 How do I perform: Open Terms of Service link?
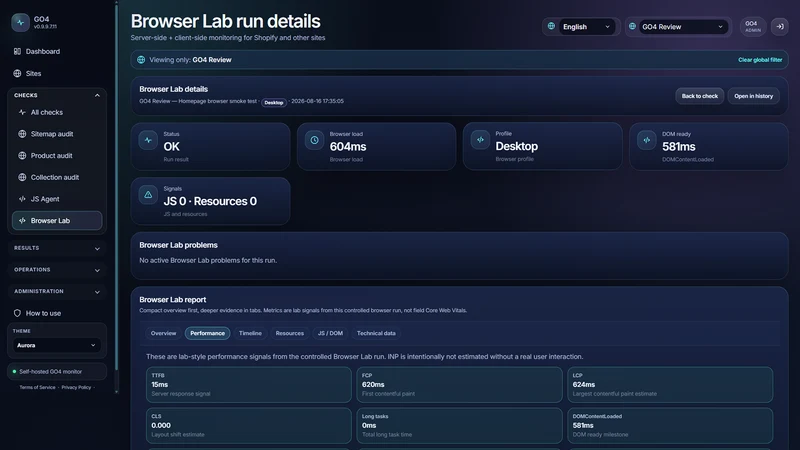(x=37, y=387)
